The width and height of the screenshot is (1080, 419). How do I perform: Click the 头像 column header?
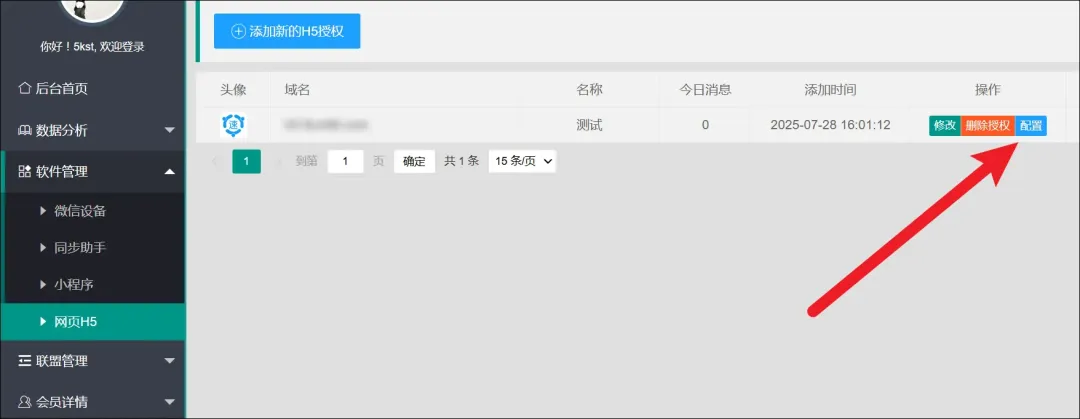pyautogui.click(x=233, y=90)
